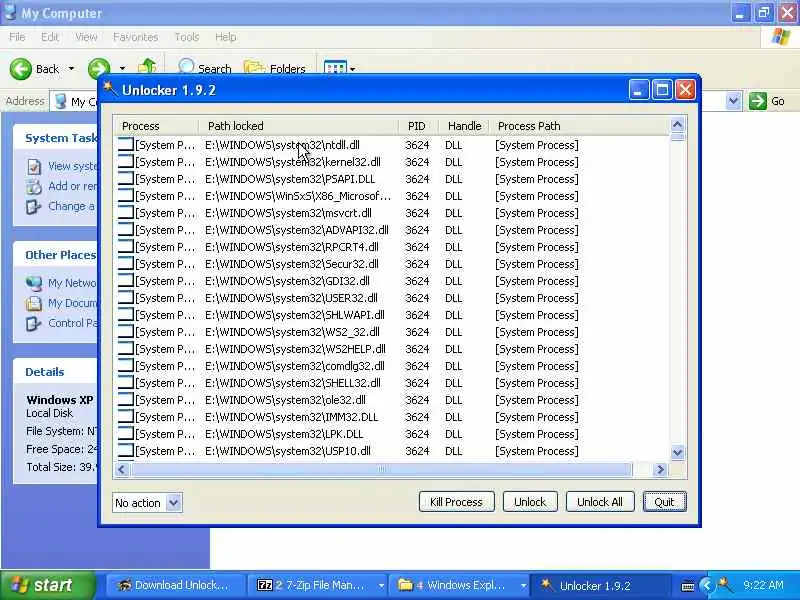Open the View menu in My Computer

point(86,37)
